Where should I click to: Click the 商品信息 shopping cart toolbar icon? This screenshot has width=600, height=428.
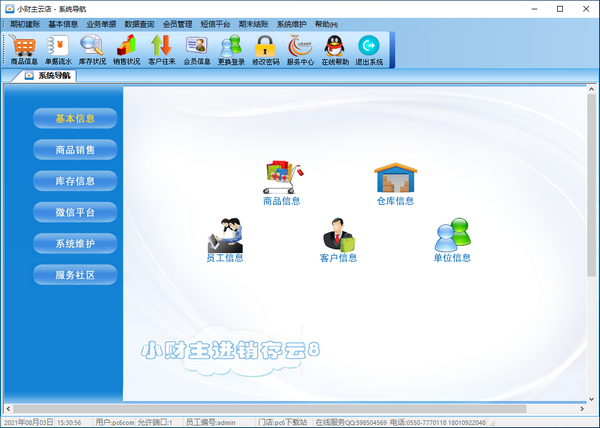[24, 48]
